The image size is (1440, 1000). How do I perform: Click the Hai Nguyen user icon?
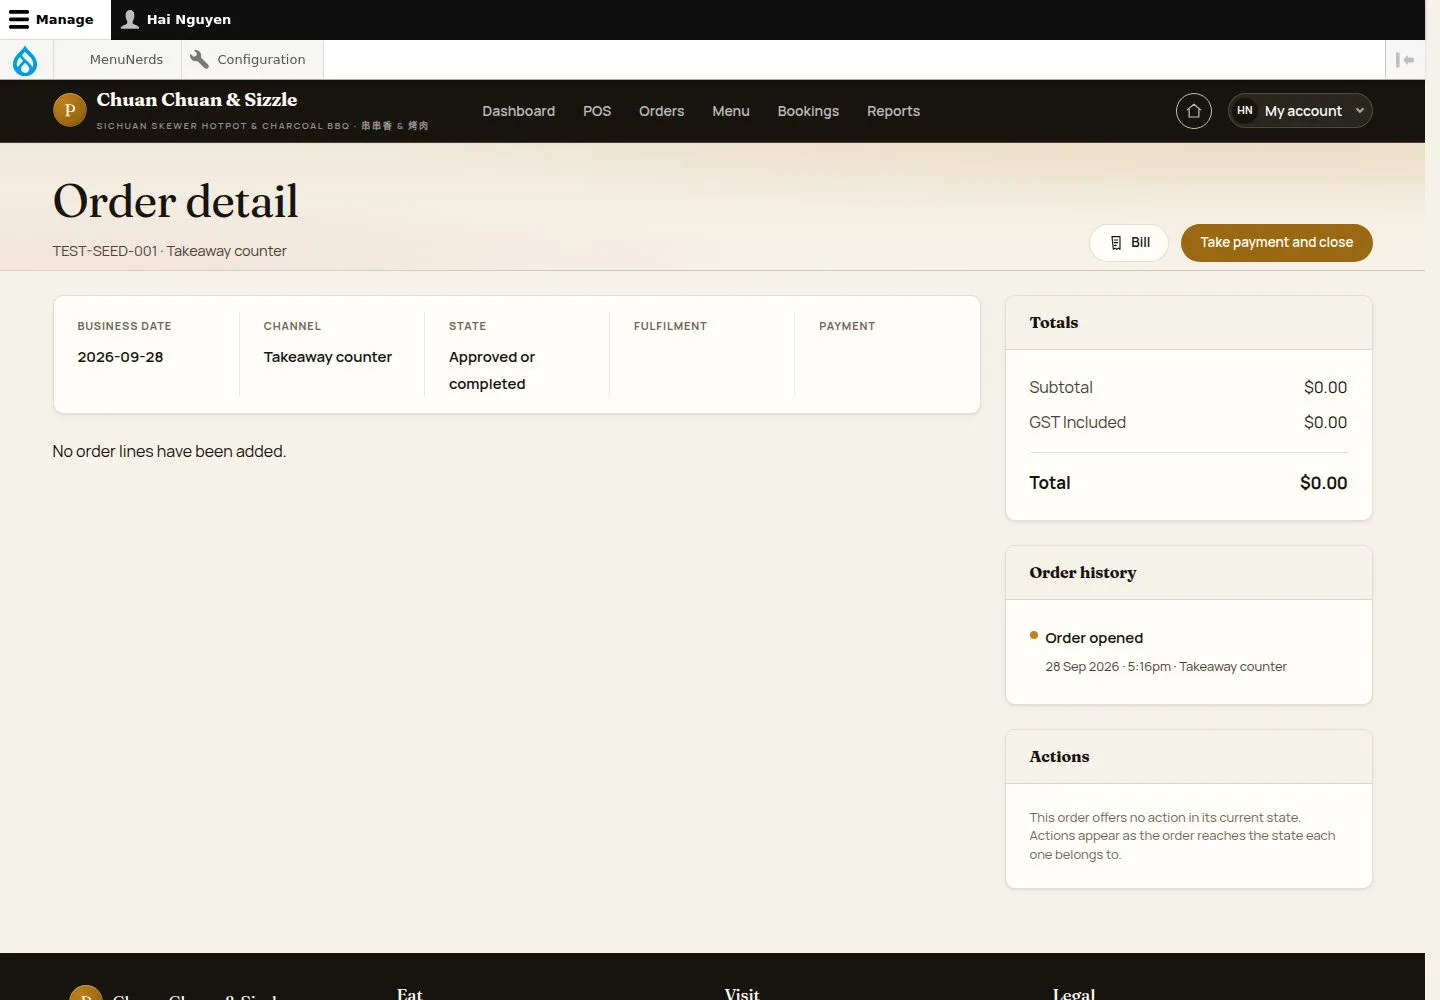pos(130,19)
